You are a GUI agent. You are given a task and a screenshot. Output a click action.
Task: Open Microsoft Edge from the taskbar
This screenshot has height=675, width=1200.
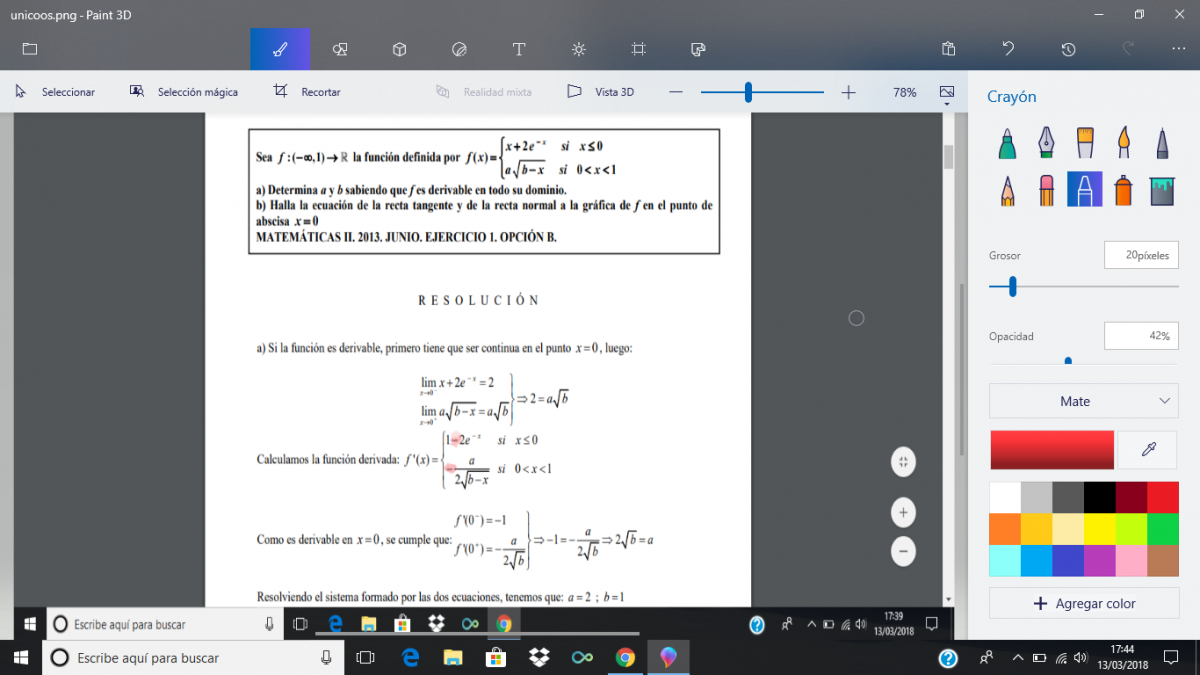[x=410, y=657]
